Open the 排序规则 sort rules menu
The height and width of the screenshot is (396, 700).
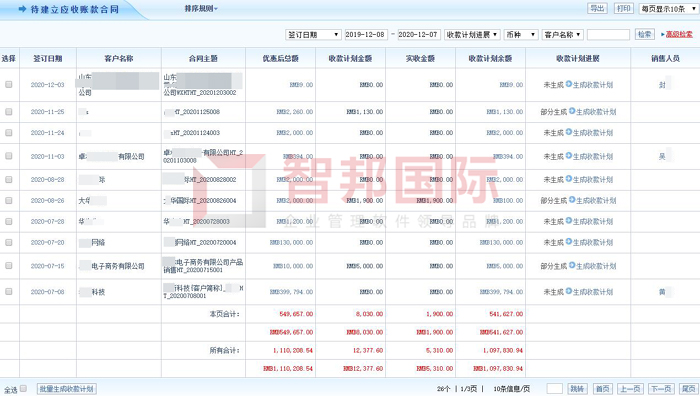tap(201, 8)
